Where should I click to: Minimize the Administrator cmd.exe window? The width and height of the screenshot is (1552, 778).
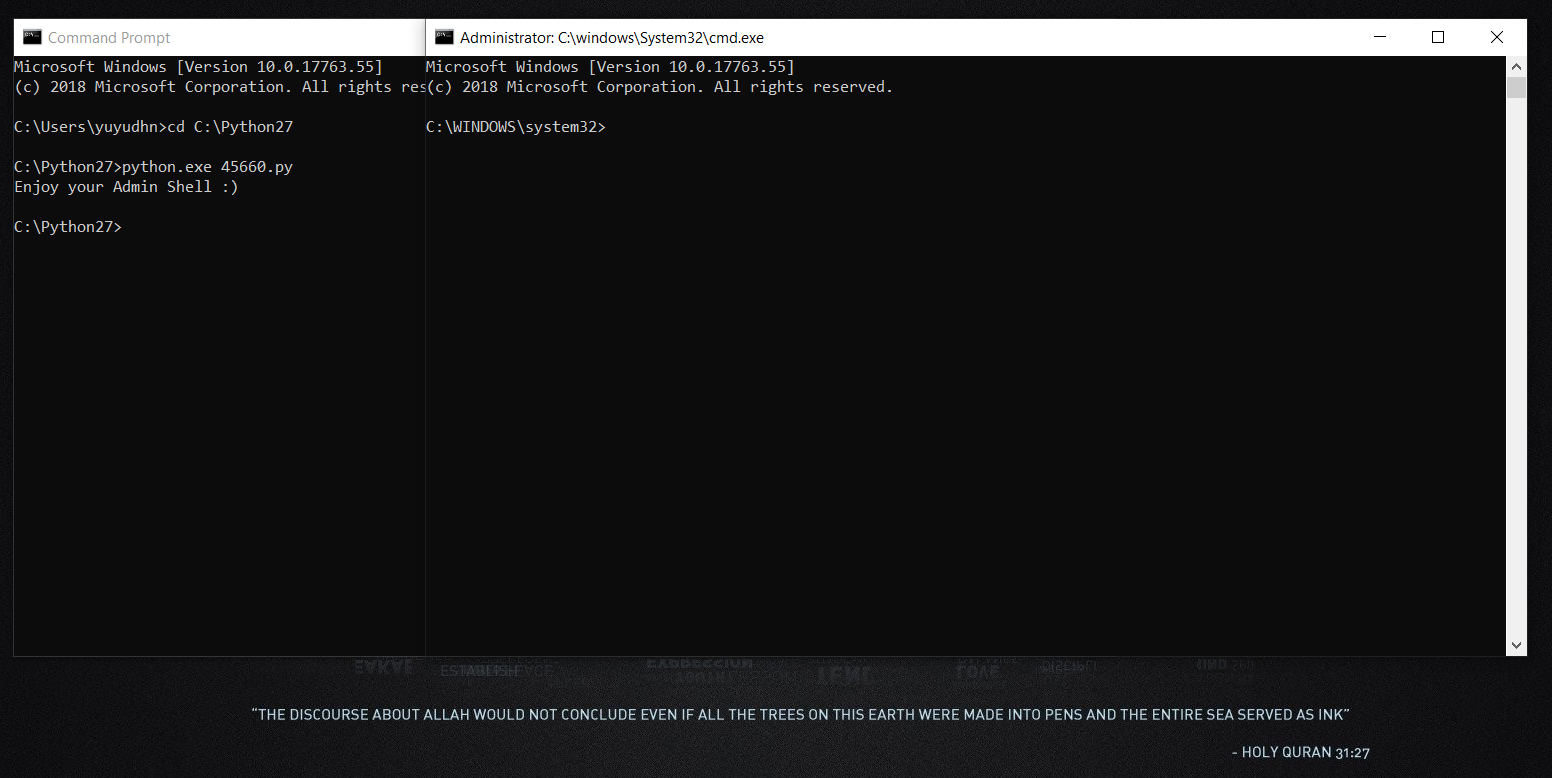(1380, 37)
